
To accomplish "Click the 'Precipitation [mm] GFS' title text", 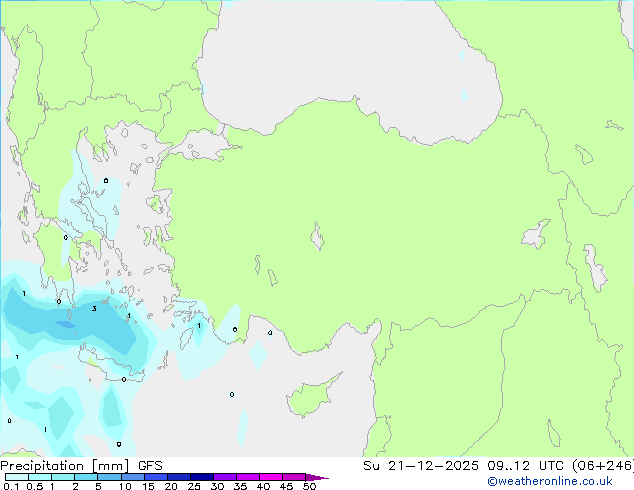I will pos(81,466).
